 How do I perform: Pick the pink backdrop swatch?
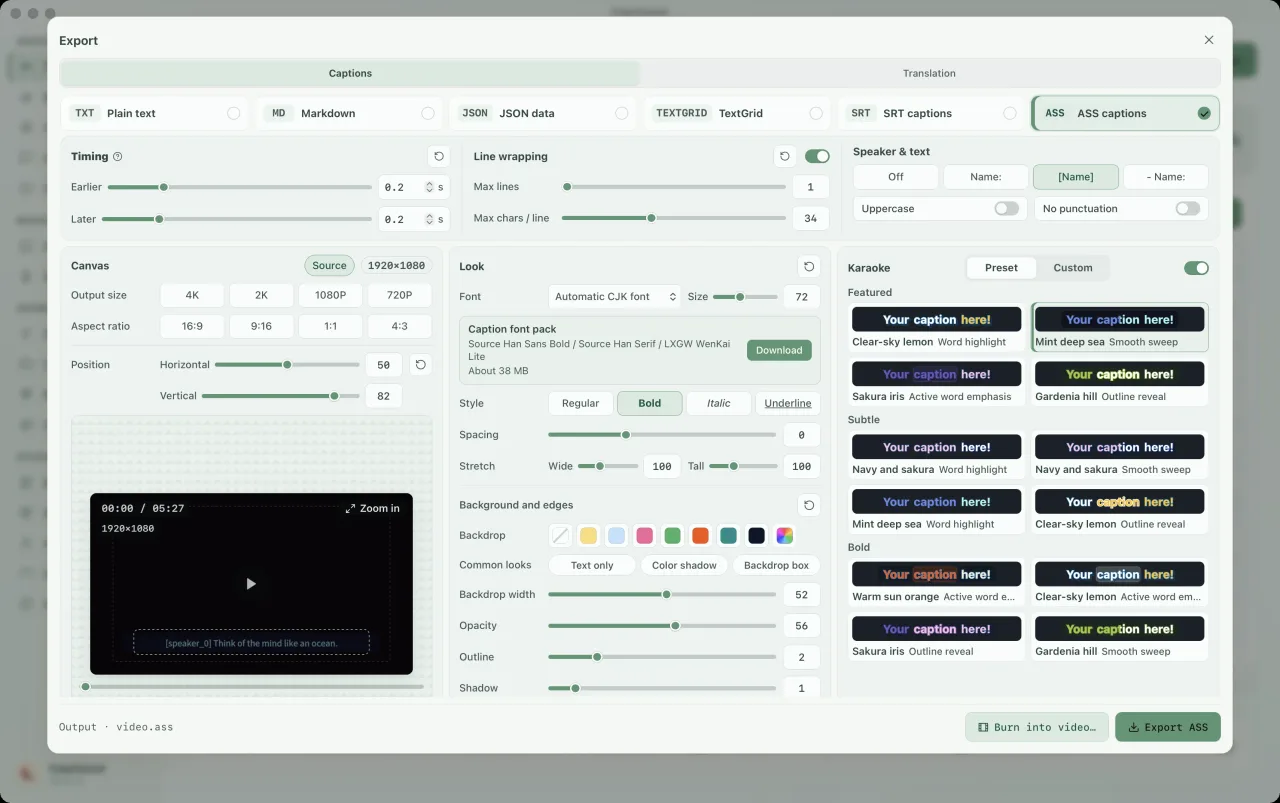pyautogui.click(x=645, y=536)
